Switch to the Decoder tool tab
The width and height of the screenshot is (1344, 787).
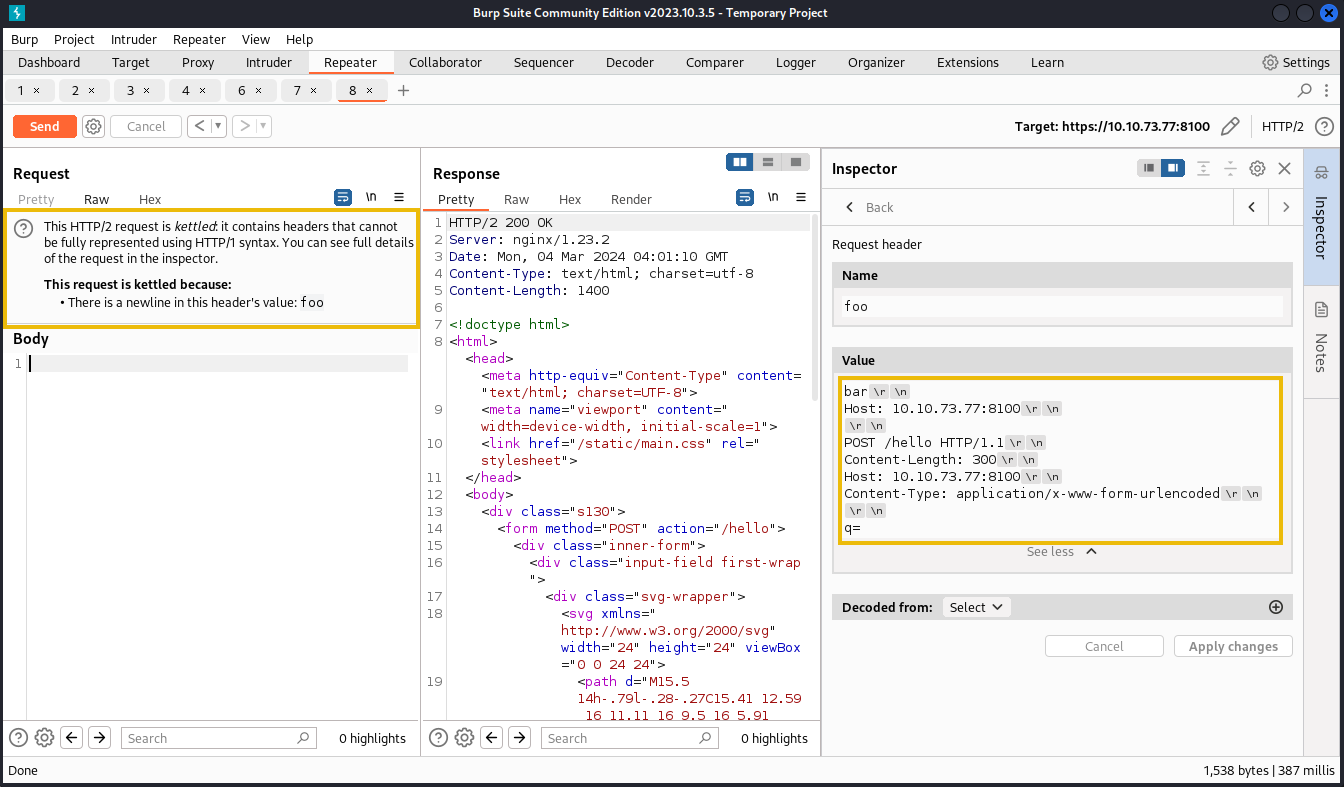tap(630, 62)
